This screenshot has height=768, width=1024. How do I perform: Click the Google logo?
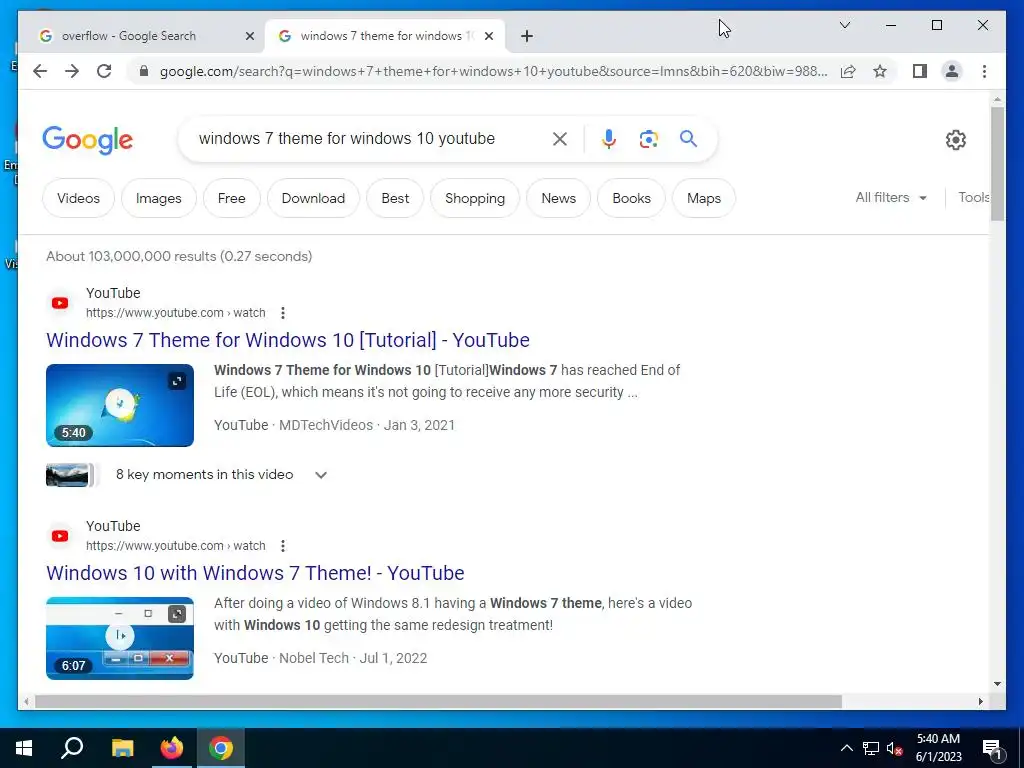88,140
